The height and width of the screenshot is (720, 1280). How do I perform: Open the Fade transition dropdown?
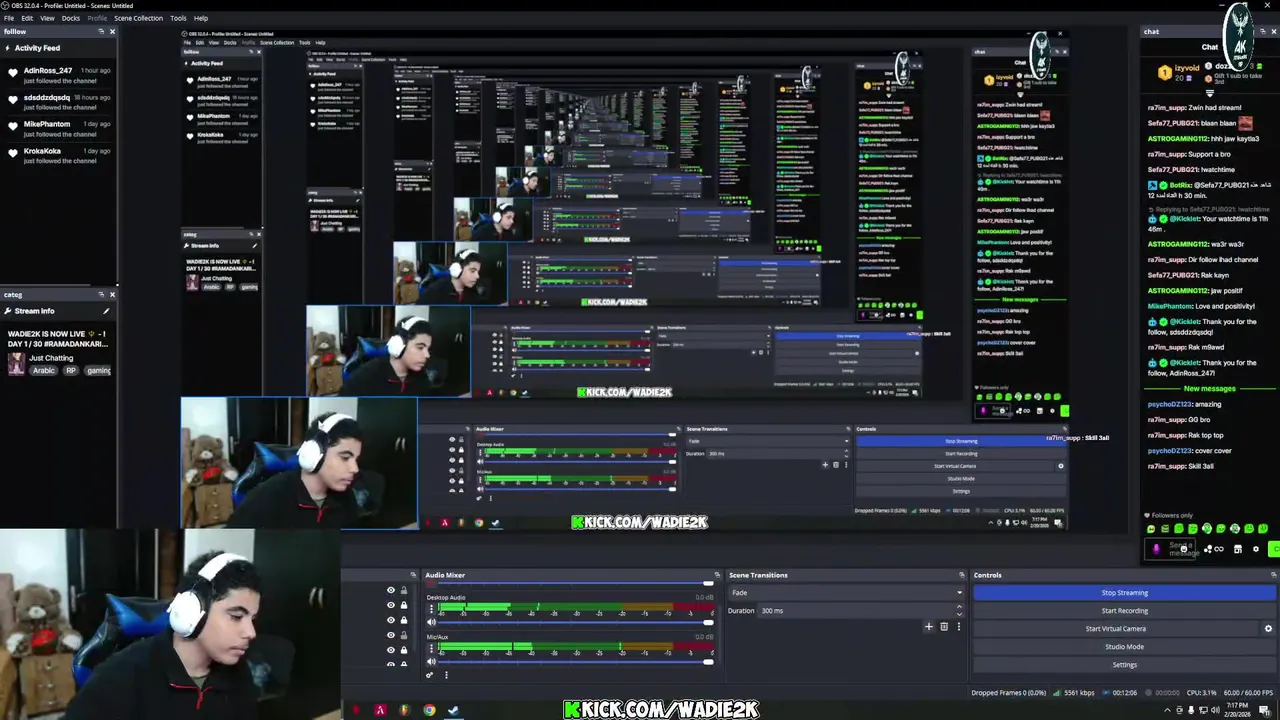click(846, 593)
